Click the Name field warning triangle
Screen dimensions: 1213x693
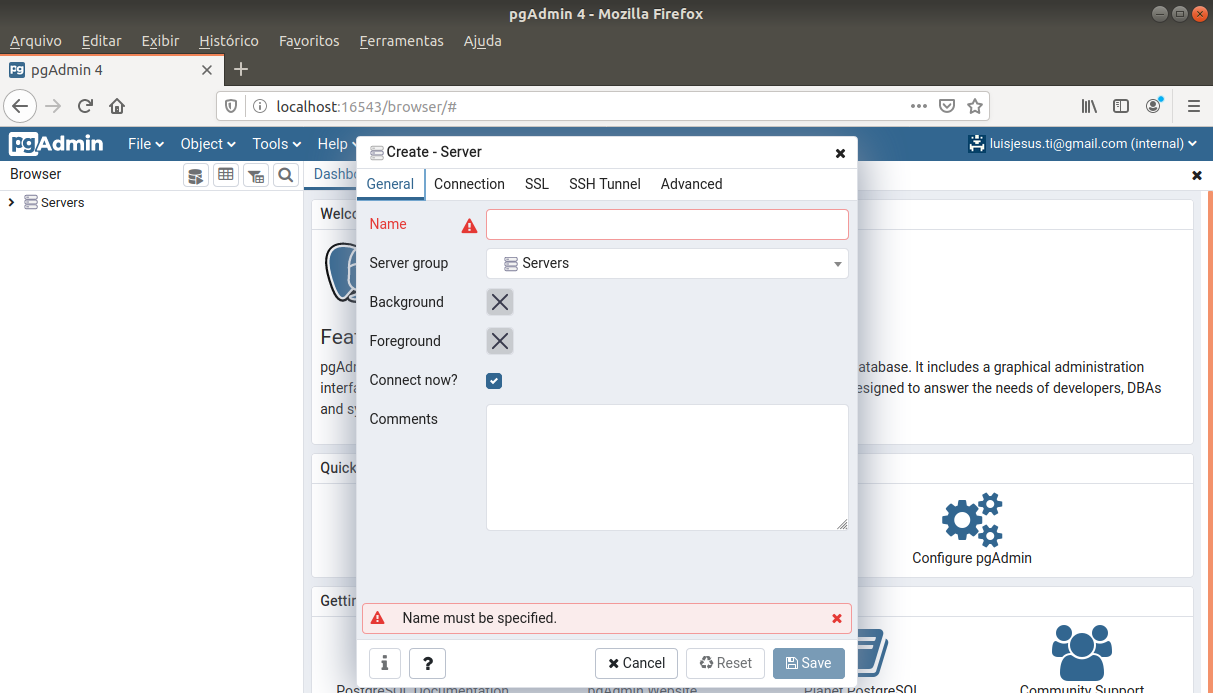pos(469,226)
